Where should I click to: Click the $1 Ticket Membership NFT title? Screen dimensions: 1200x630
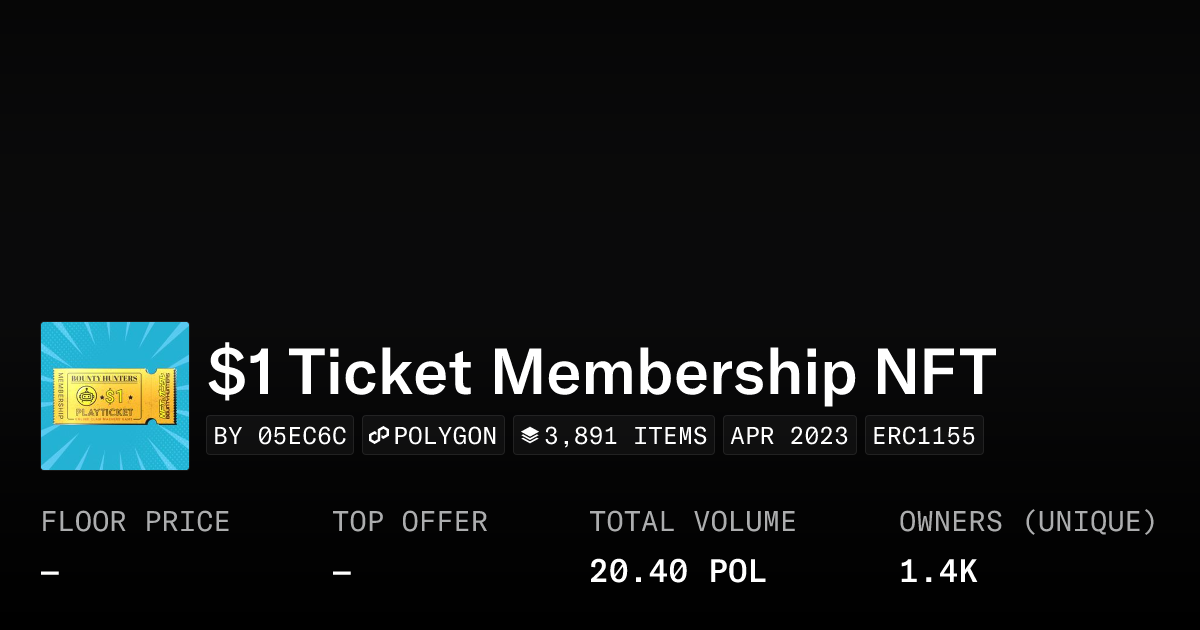click(602, 372)
